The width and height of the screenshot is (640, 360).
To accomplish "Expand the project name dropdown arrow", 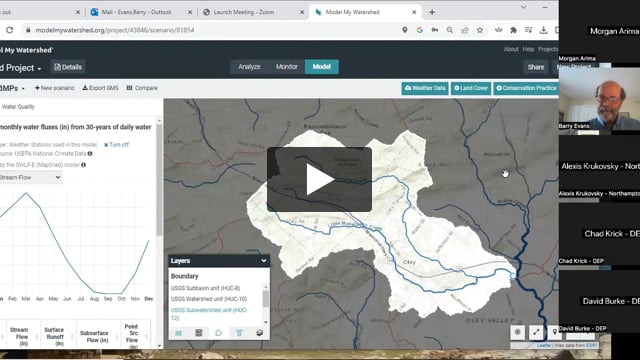I will [x=39, y=69].
